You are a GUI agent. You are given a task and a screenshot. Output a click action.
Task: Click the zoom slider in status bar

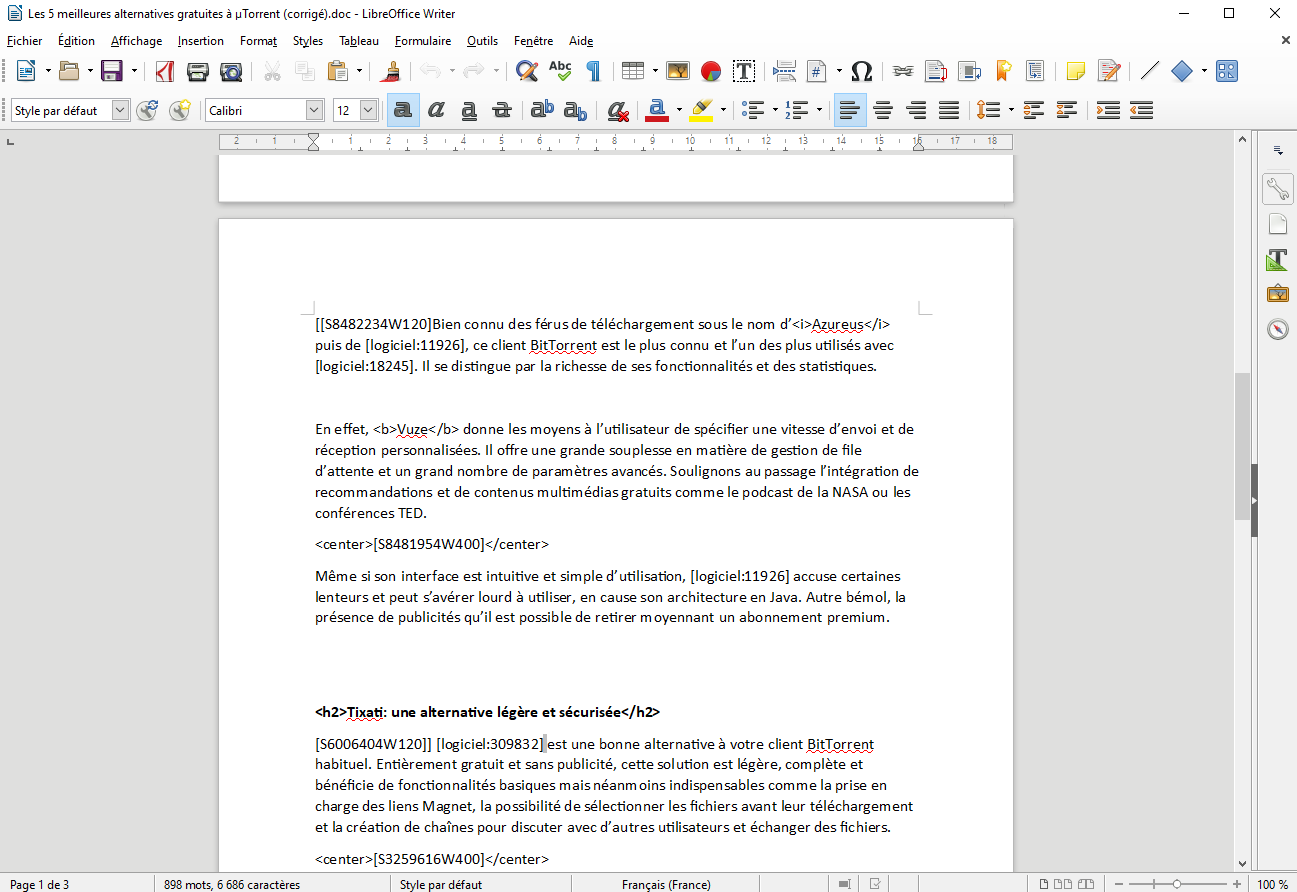[1176, 884]
